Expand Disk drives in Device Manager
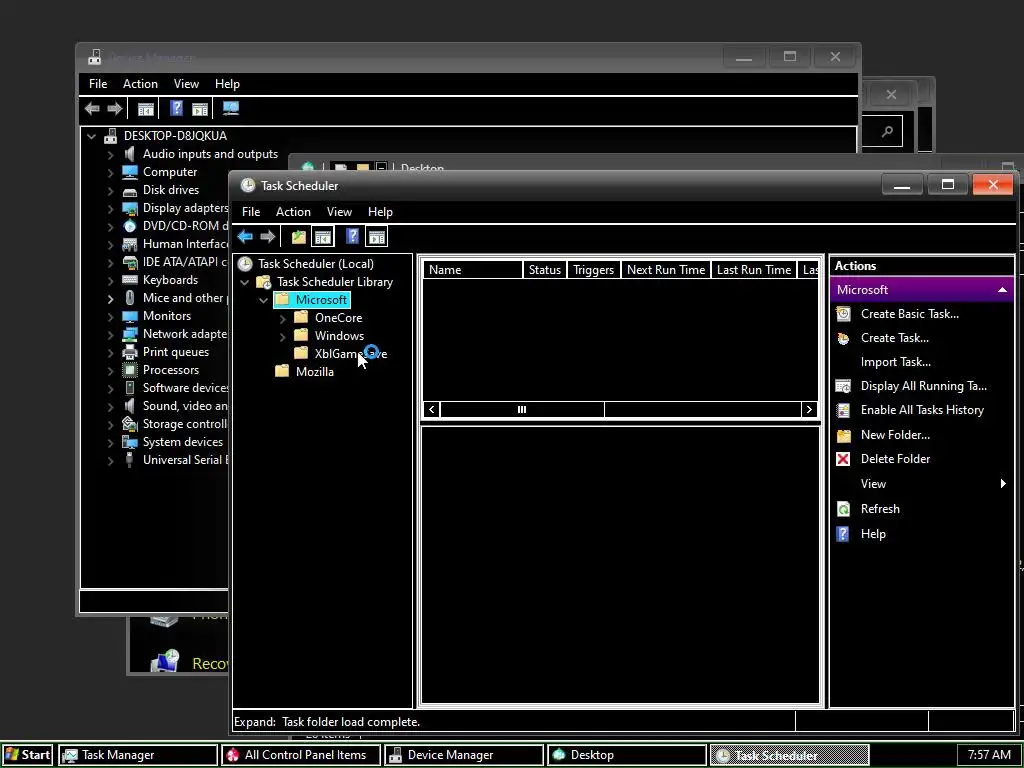Viewport: 1024px width, 768px height. pyautogui.click(x=110, y=191)
